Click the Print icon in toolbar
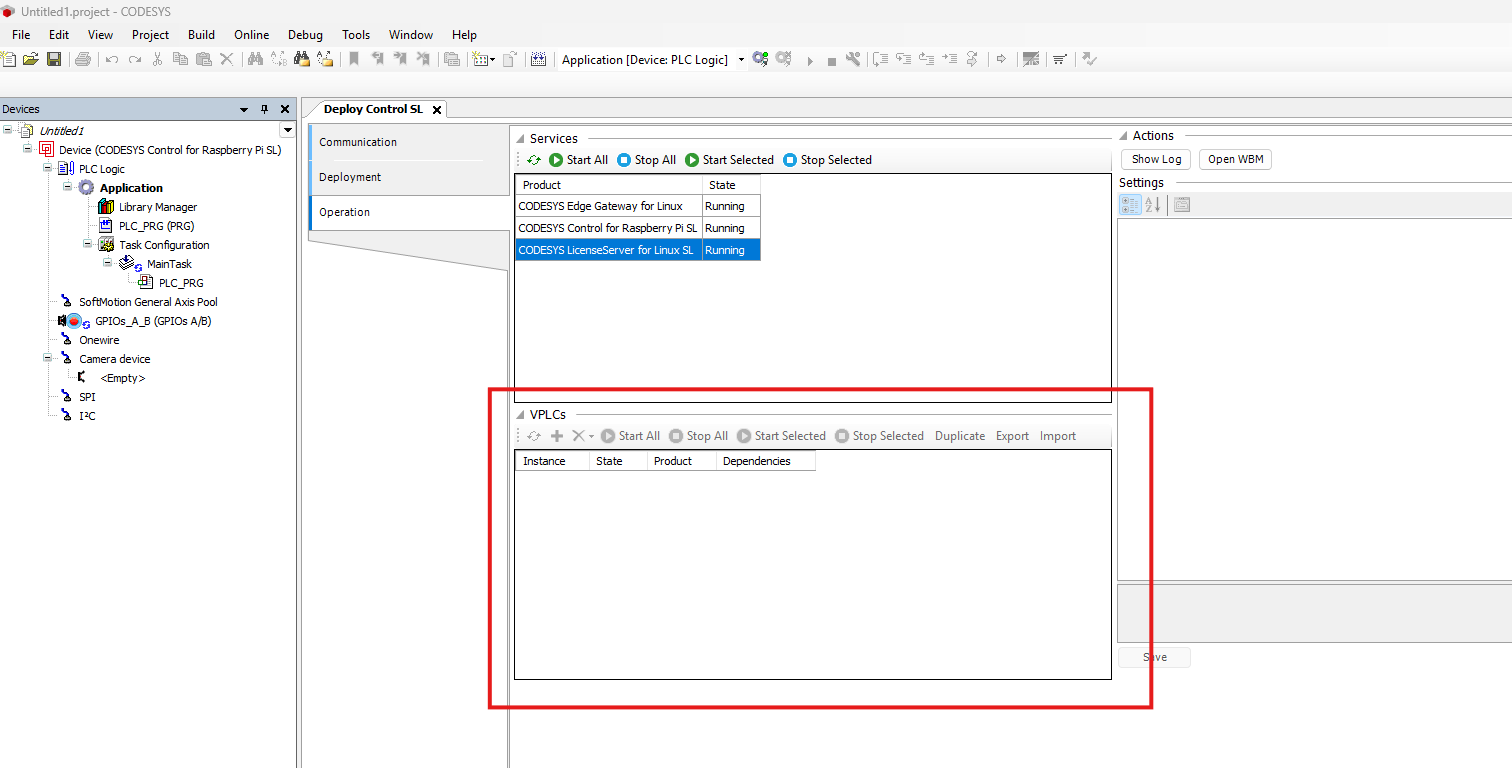Screen dimensions: 1512x768 click(x=83, y=60)
